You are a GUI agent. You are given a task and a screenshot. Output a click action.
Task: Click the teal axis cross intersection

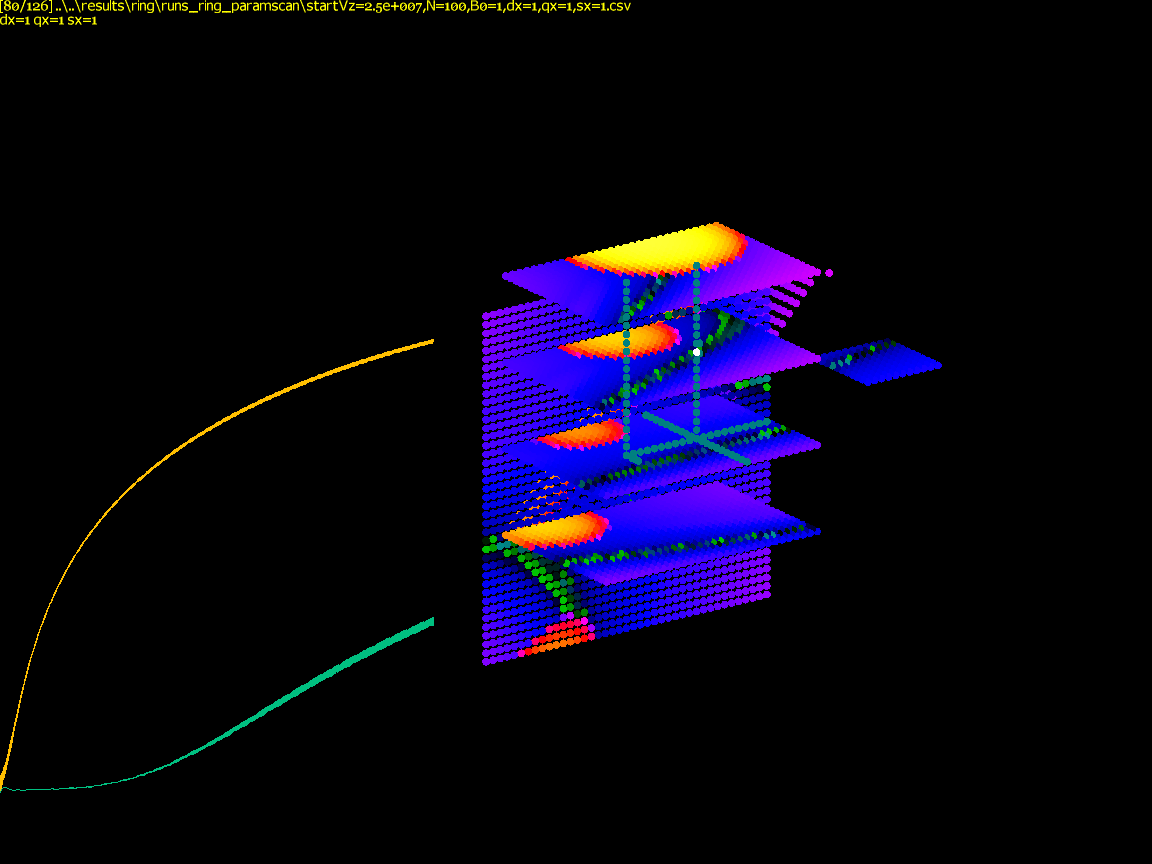695,438
